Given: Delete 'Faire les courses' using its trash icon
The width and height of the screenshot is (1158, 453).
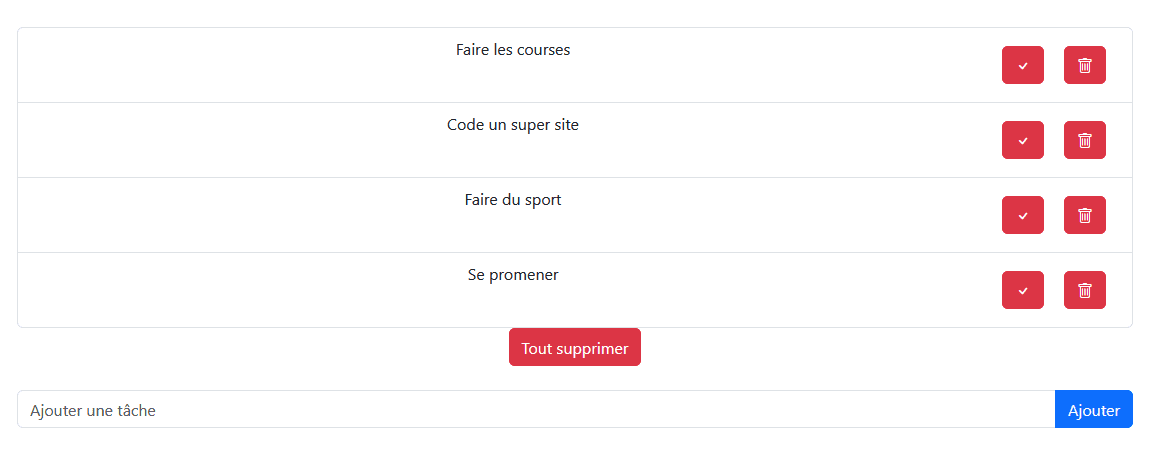Looking at the screenshot, I should click(1084, 65).
